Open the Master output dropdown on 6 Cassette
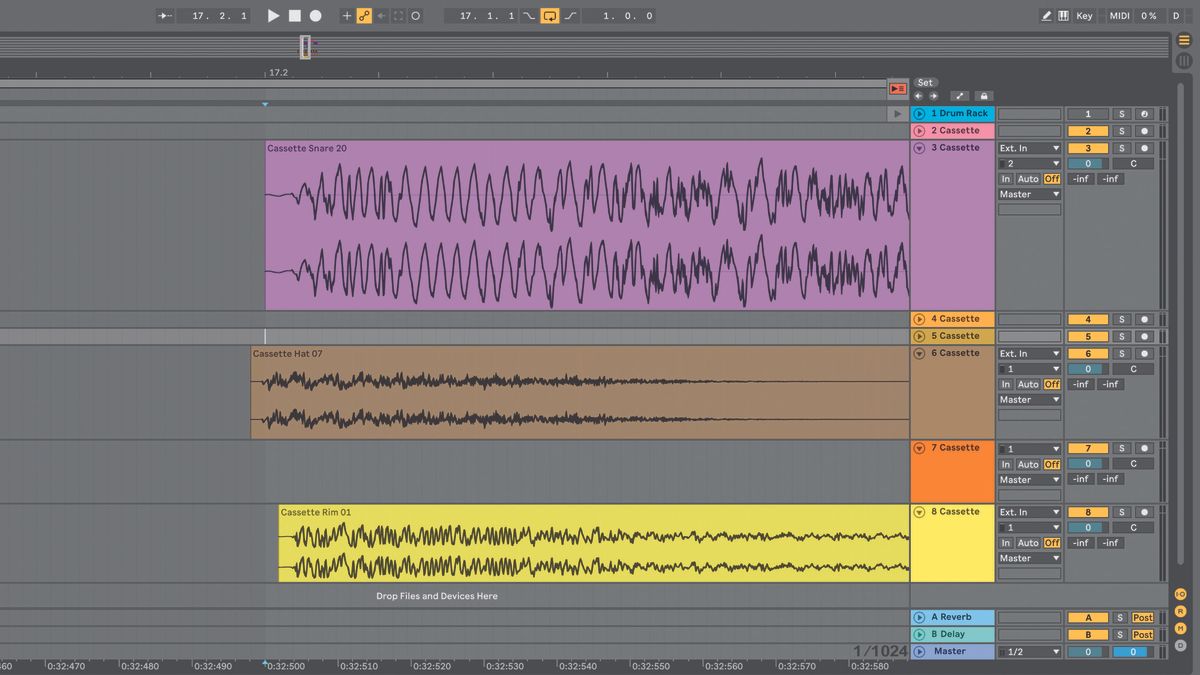 1029,399
